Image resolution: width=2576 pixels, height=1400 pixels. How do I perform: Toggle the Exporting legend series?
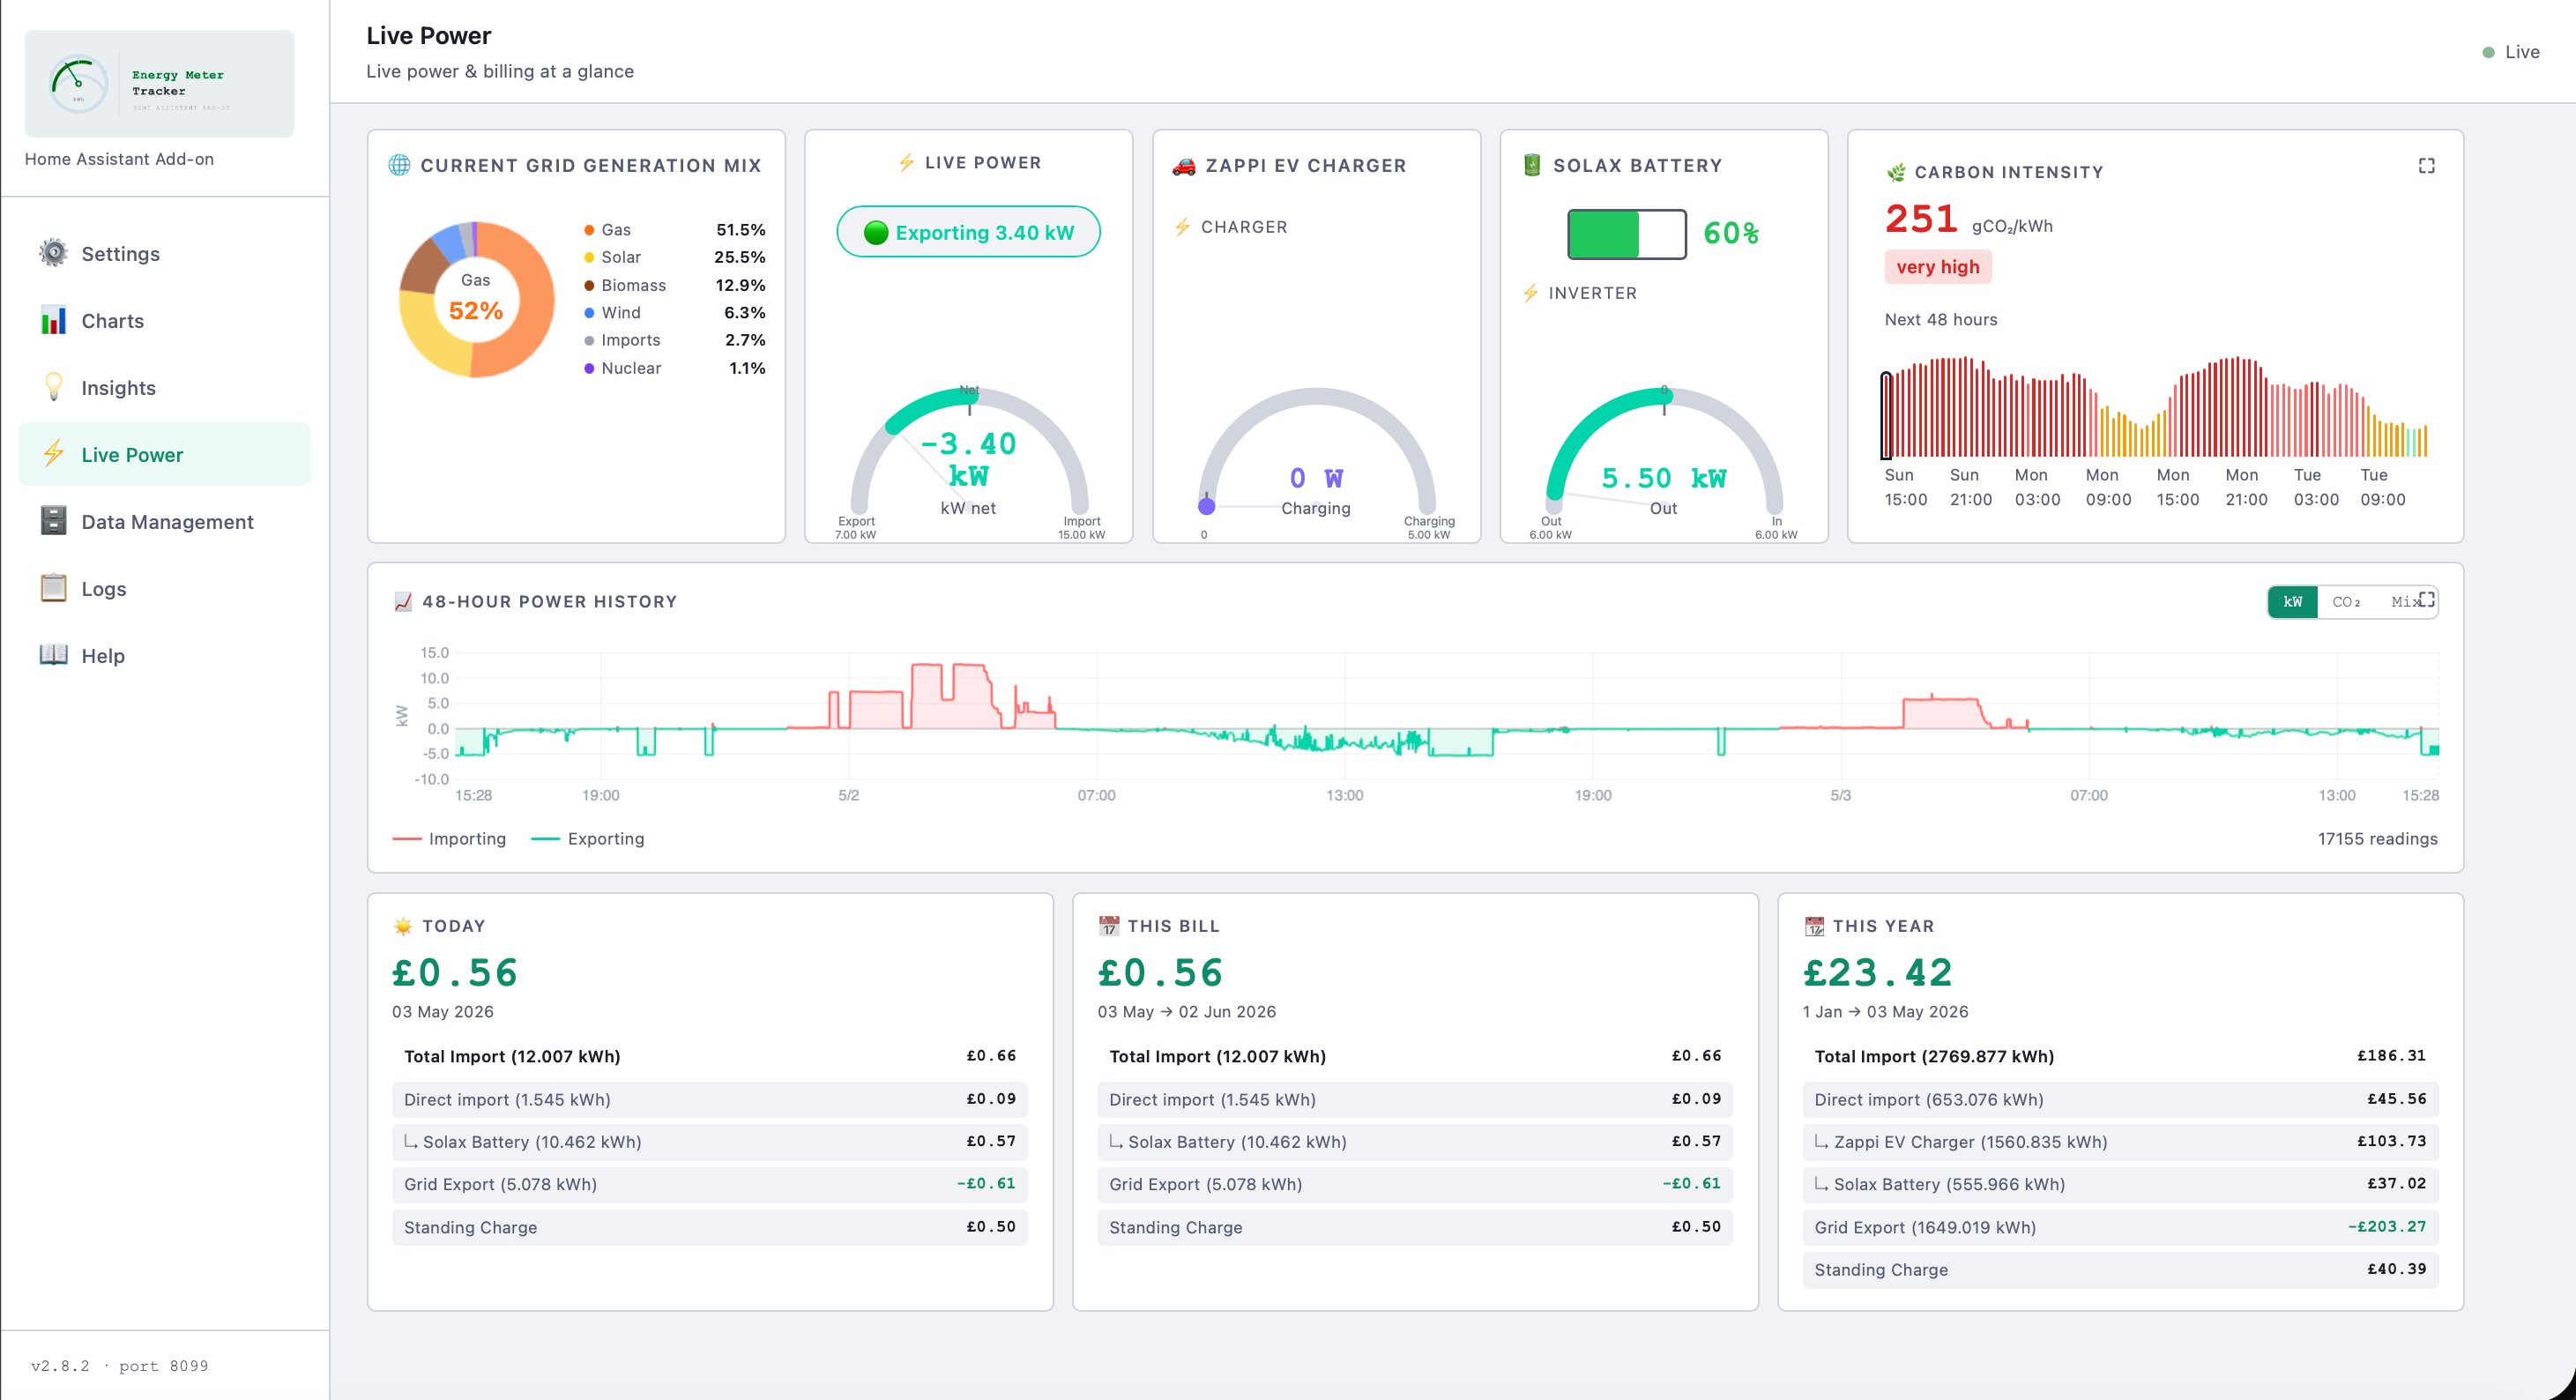coord(588,838)
